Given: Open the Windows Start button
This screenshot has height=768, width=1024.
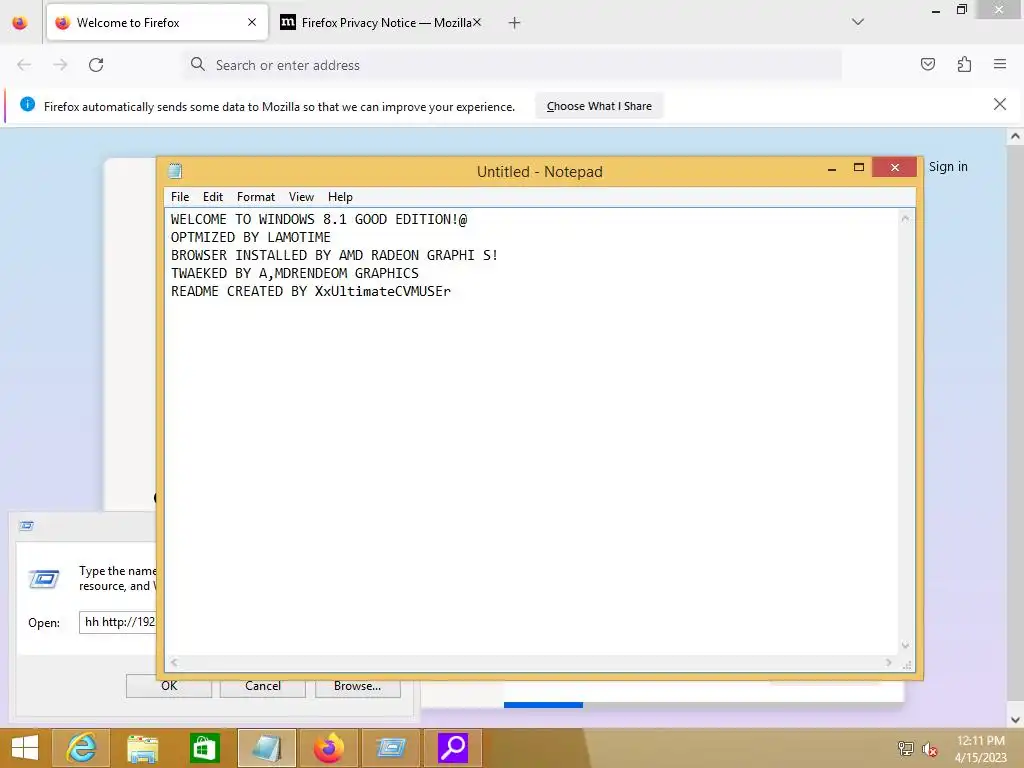Looking at the screenshot, I should coord(25,748).
